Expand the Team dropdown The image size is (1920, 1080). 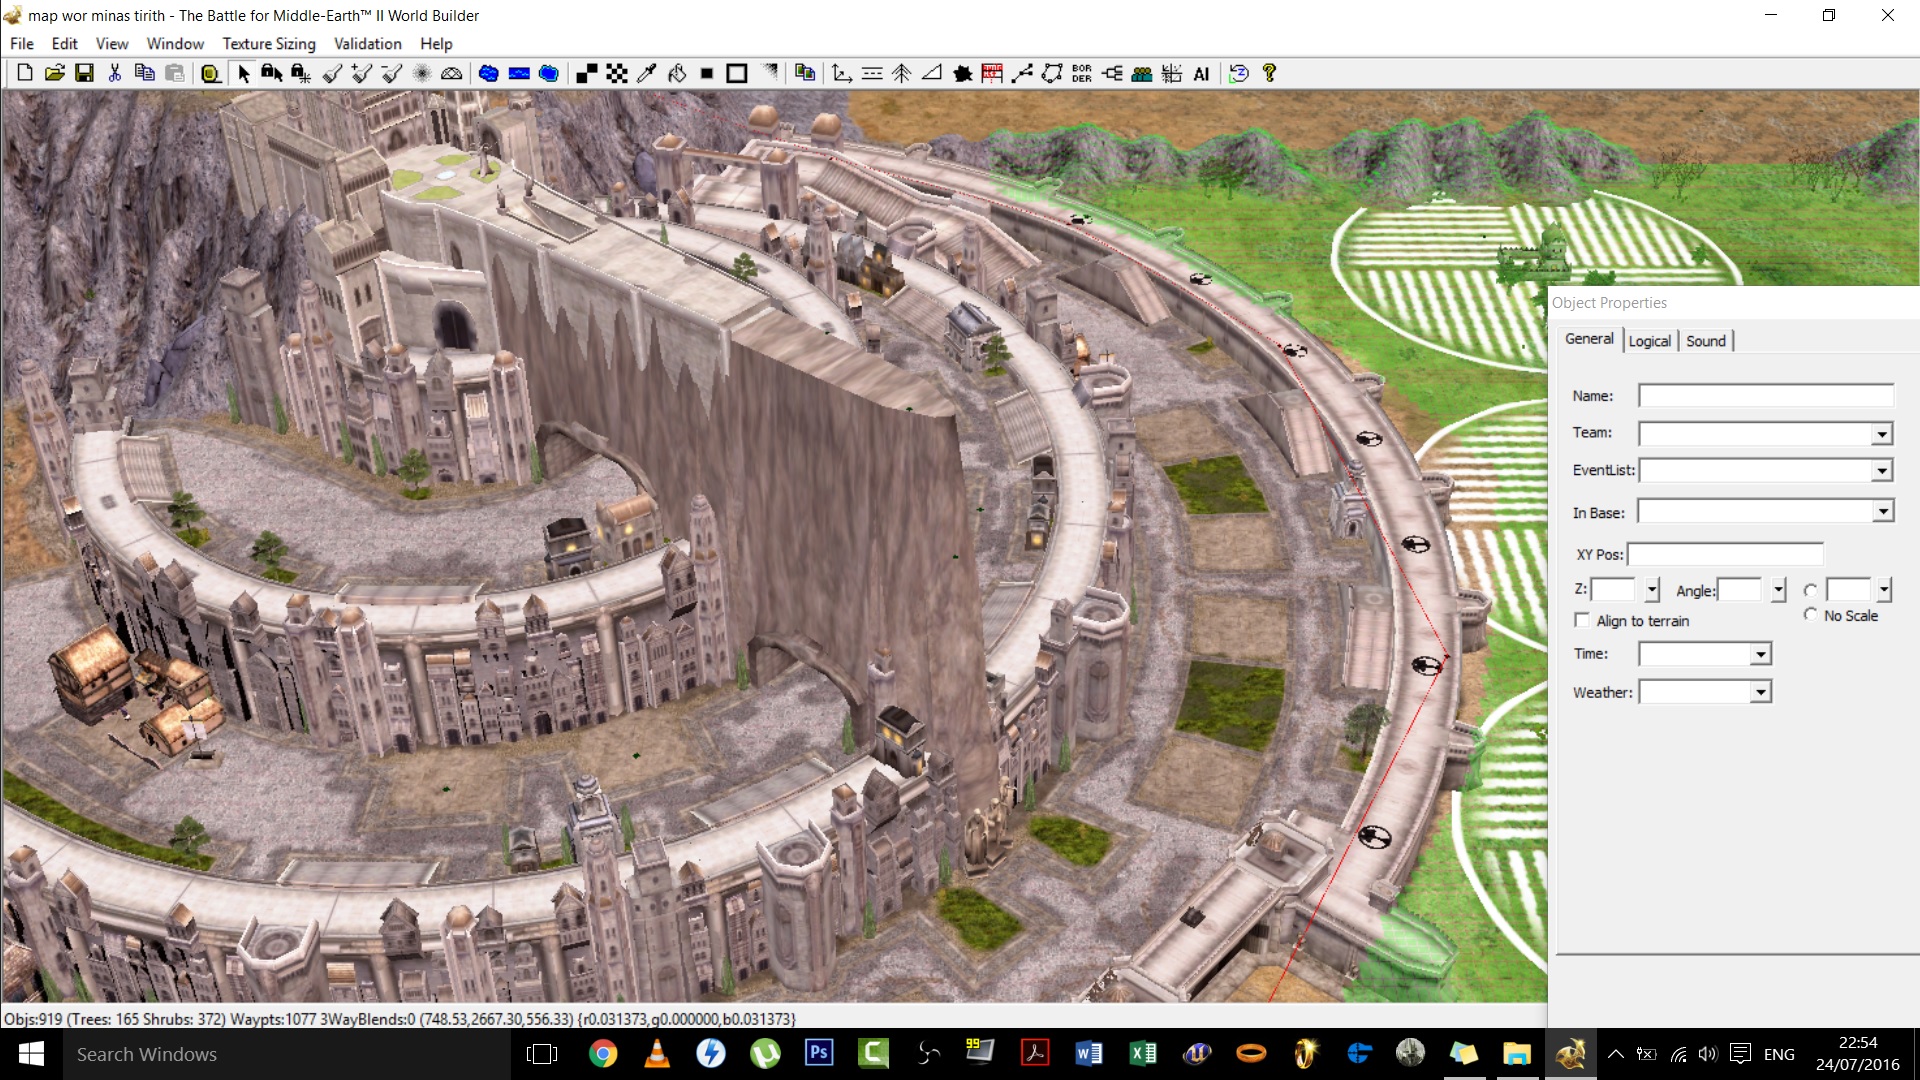click(x=1882, y=434)
